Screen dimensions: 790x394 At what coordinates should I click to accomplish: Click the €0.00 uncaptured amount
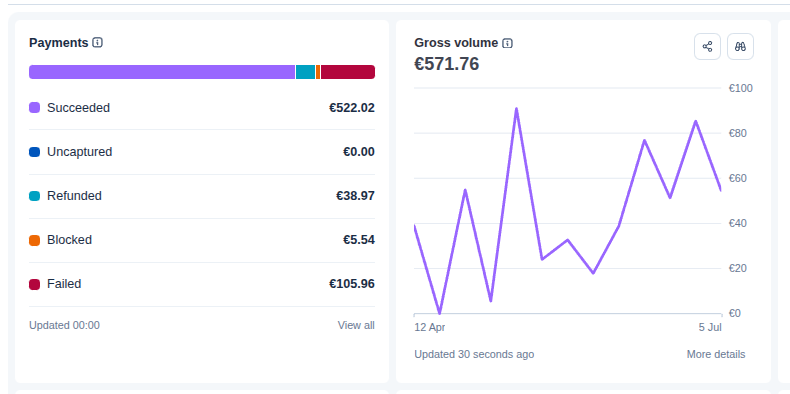[359, 152]
